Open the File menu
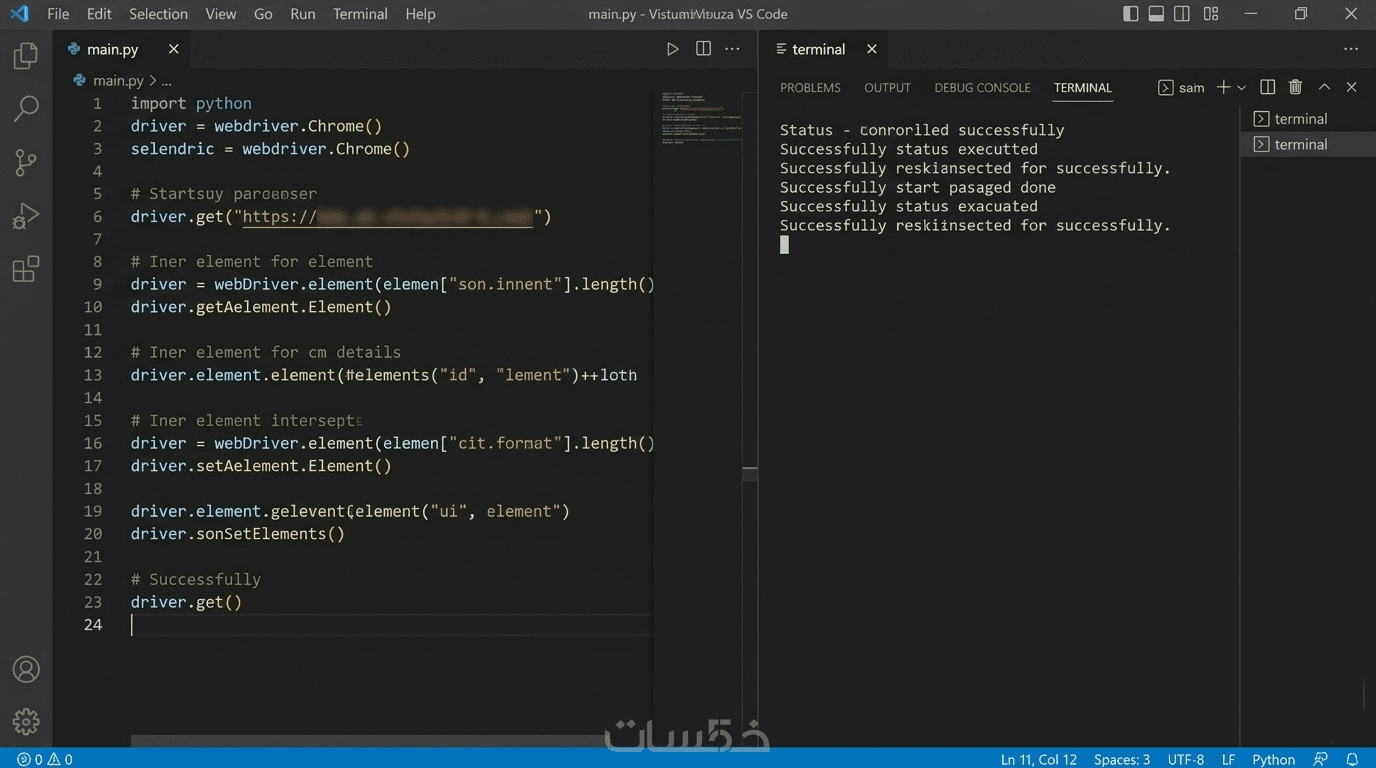The height and width of the screenshot is (768, 1376). pos(58,14)
